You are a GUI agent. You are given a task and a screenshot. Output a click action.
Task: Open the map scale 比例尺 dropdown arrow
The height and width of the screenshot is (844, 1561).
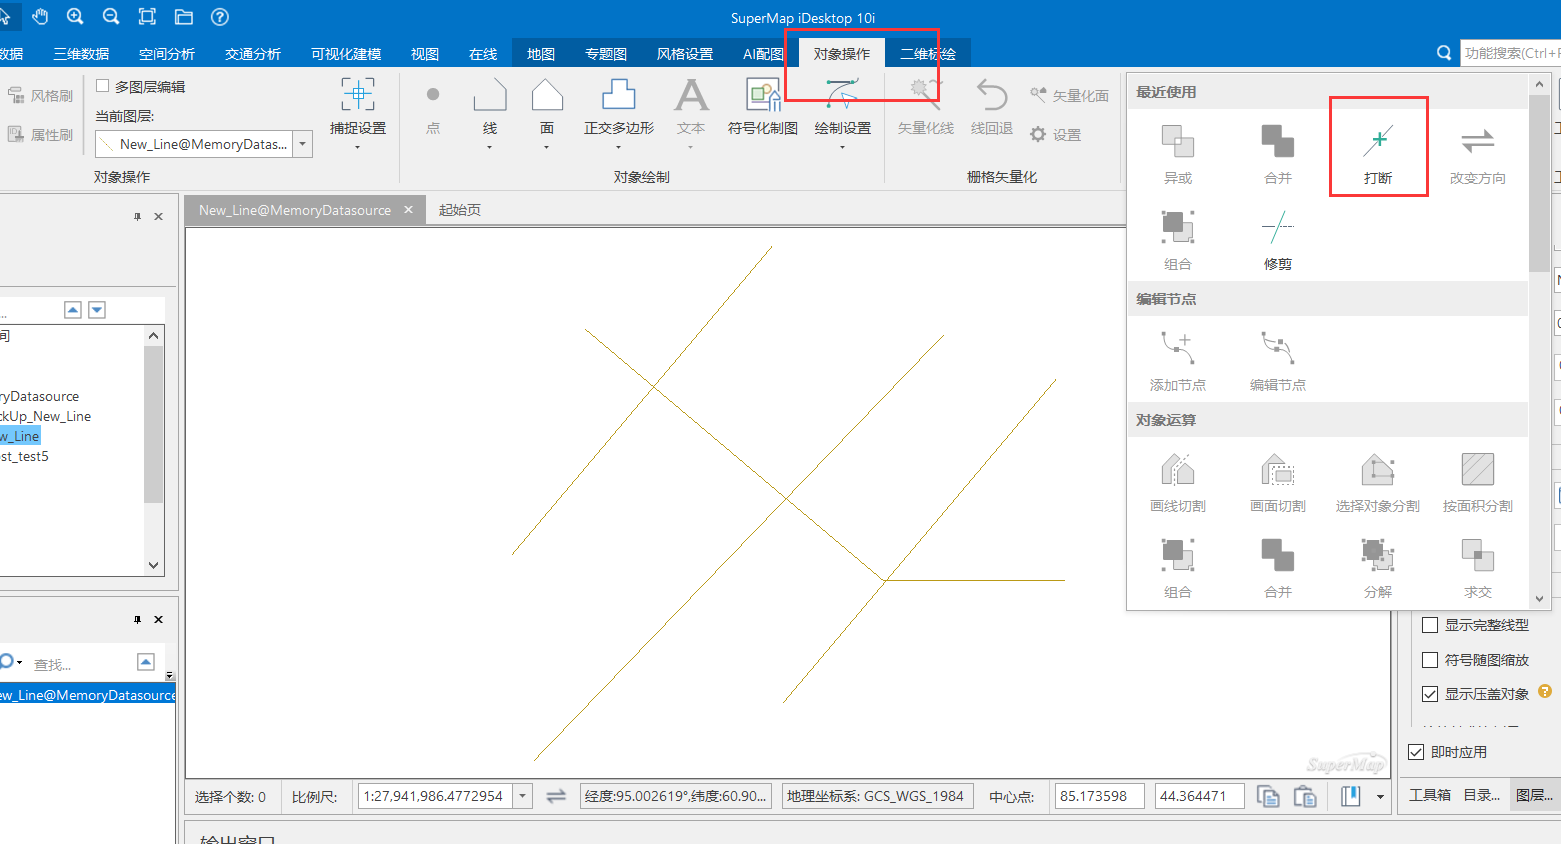click(523, 796)
